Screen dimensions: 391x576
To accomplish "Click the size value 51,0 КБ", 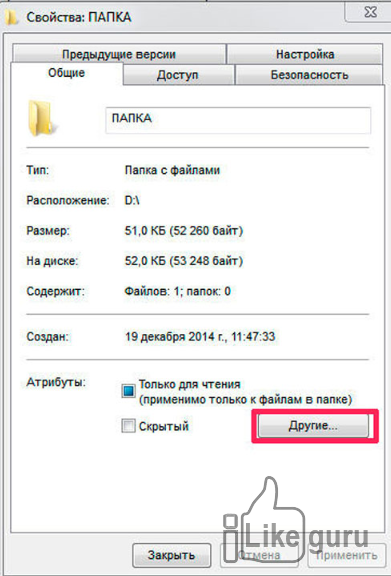I will coord(184,231).
